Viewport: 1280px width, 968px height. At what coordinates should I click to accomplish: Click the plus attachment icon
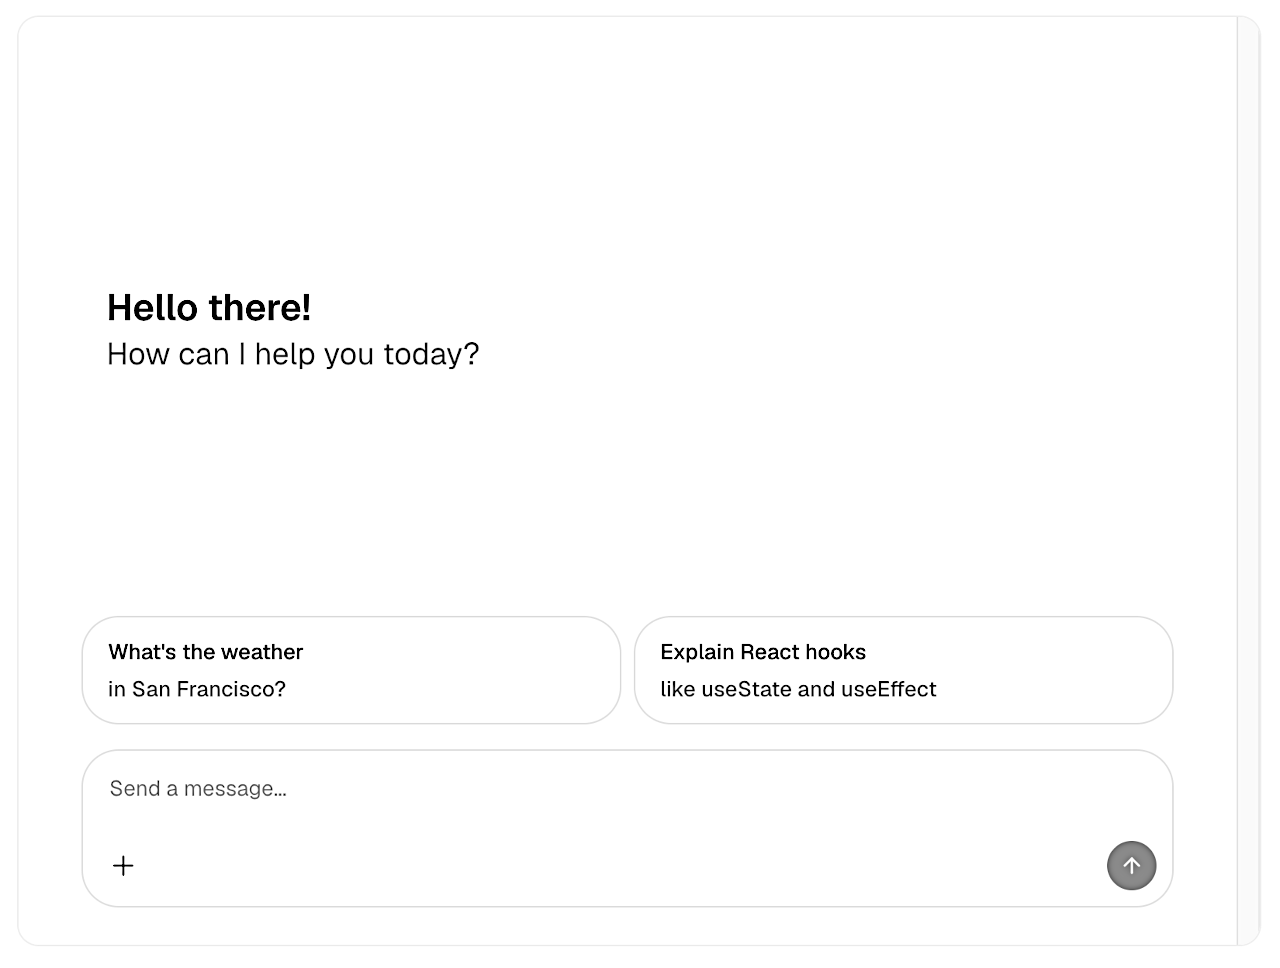click(123, 866)
